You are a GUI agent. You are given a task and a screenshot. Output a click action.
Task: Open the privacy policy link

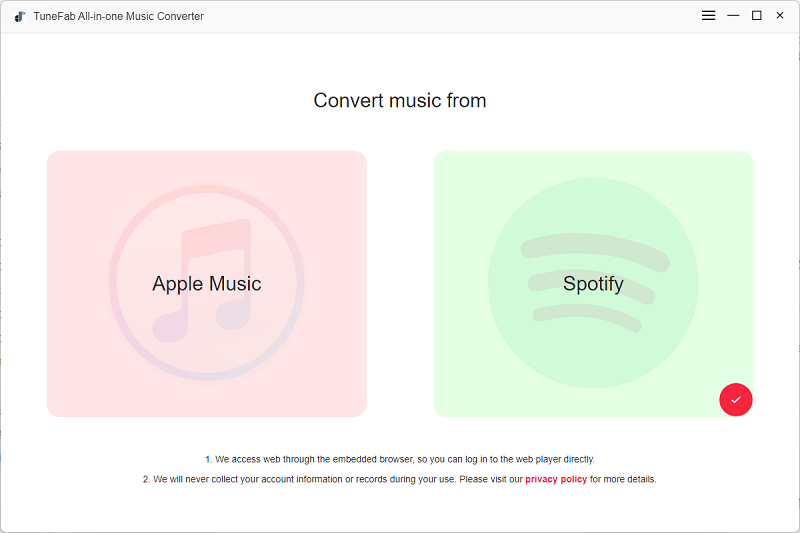(556, 479)
